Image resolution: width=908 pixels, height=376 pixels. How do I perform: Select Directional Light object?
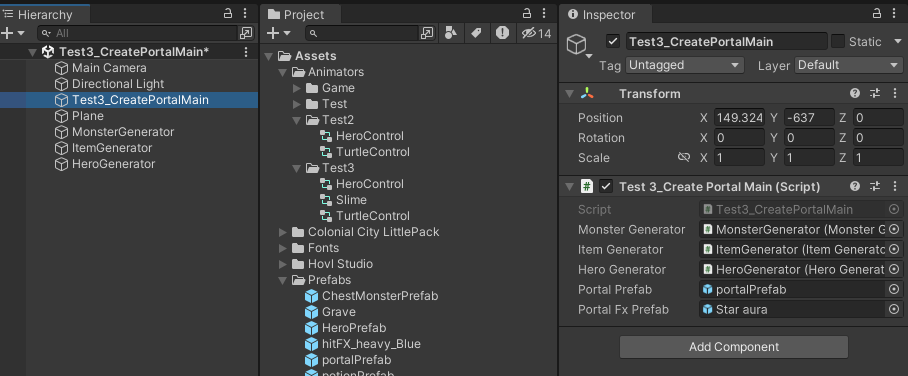point(118,84)
